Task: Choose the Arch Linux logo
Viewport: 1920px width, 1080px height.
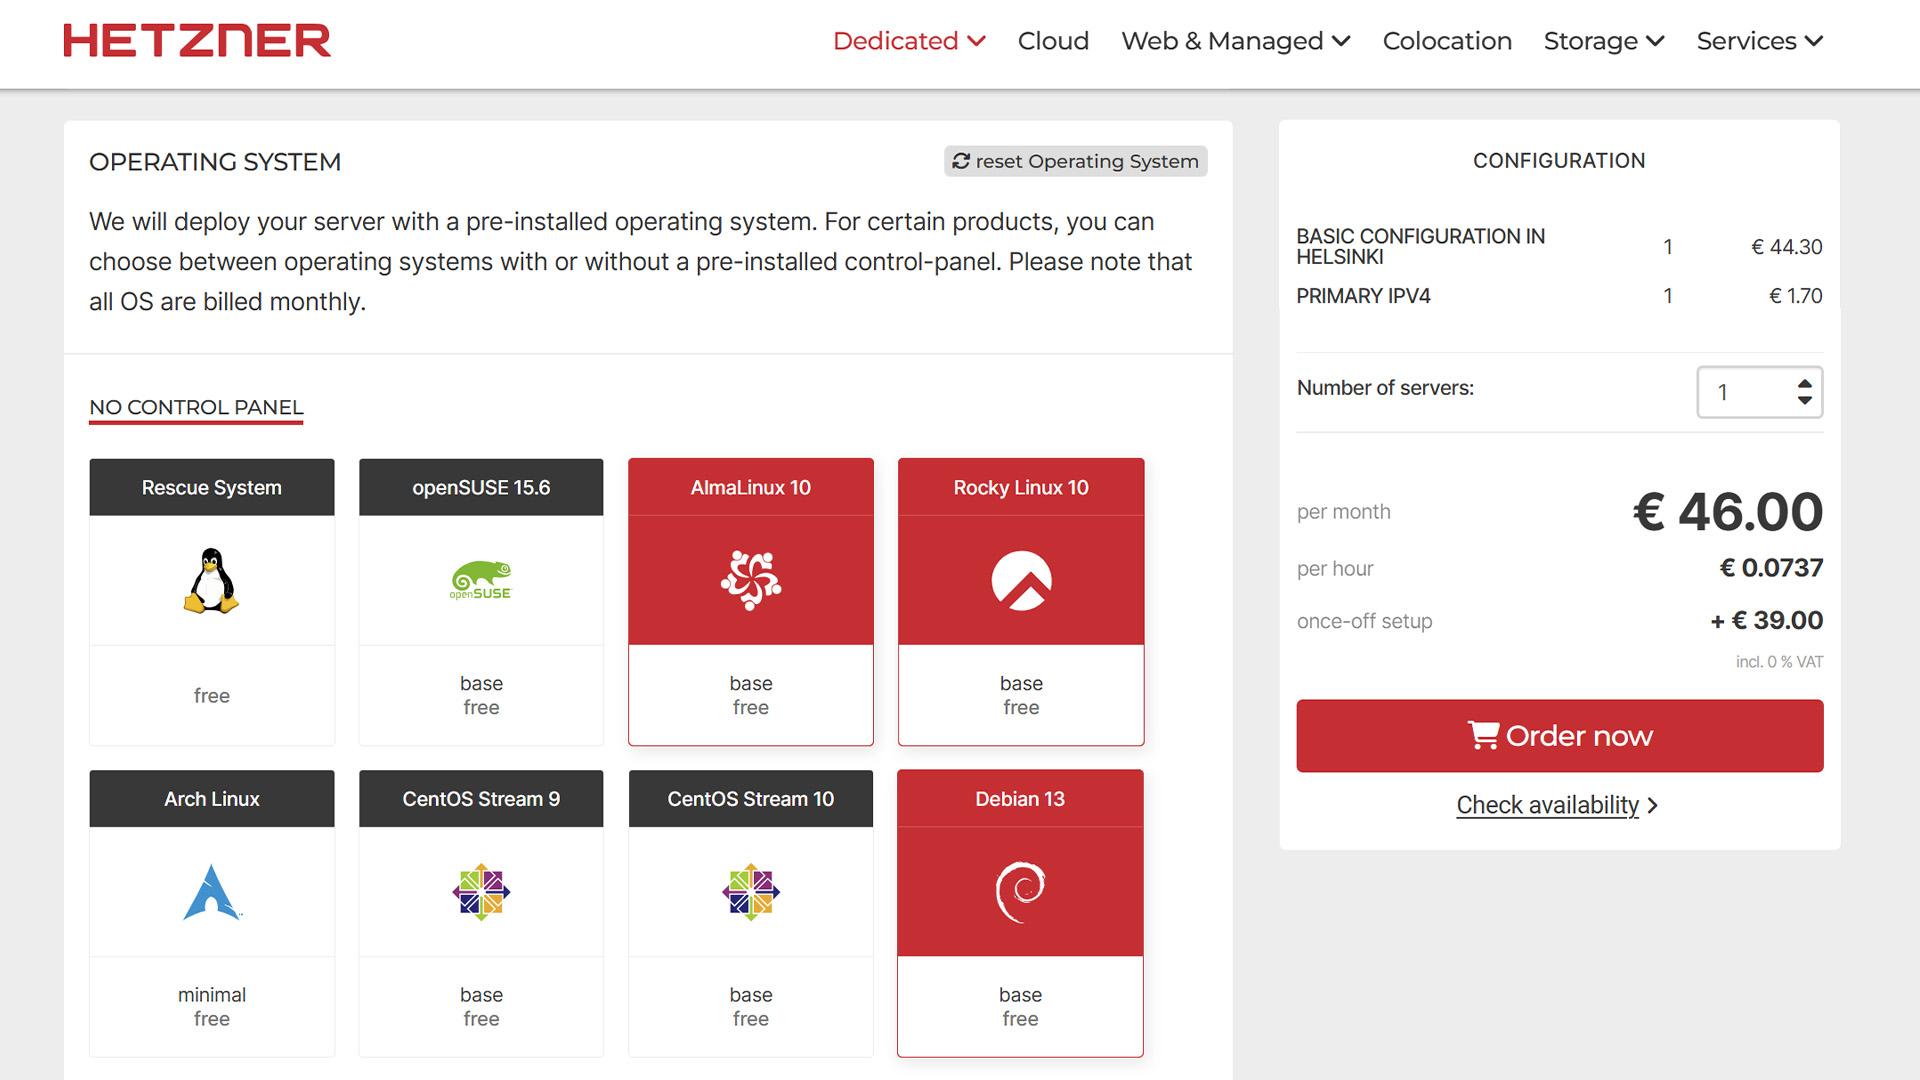Action: [211, 891]
